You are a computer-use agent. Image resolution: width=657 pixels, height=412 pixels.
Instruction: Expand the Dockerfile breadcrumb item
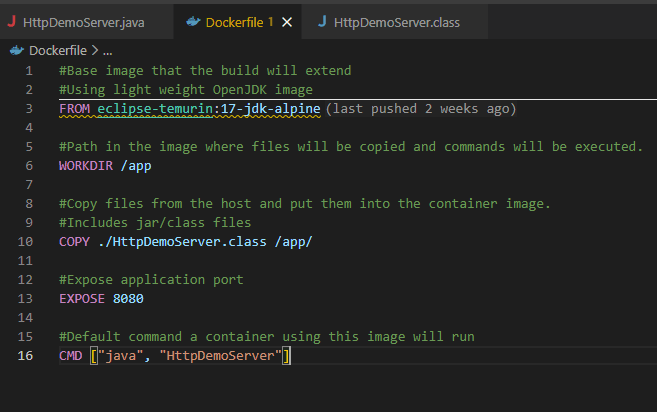pyautogui.click(x=58, y=49)
